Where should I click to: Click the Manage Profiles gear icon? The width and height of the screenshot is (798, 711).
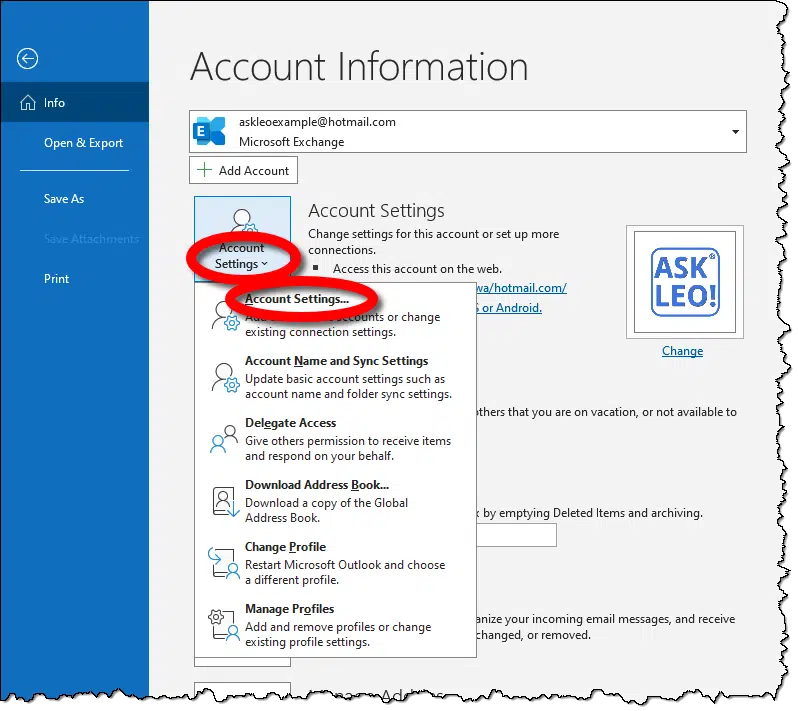tap(223, 624)
